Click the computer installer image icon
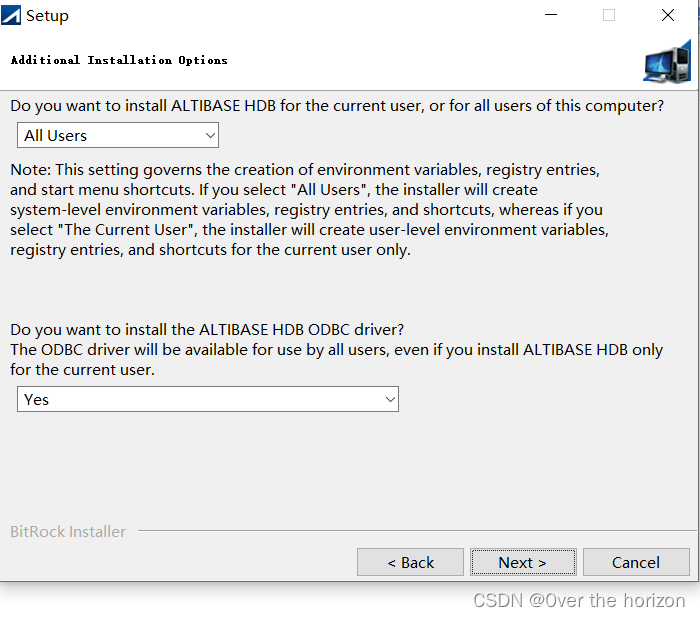Viewport: 700px width, 617px height. pyautogui.click(x=667, y=62)
